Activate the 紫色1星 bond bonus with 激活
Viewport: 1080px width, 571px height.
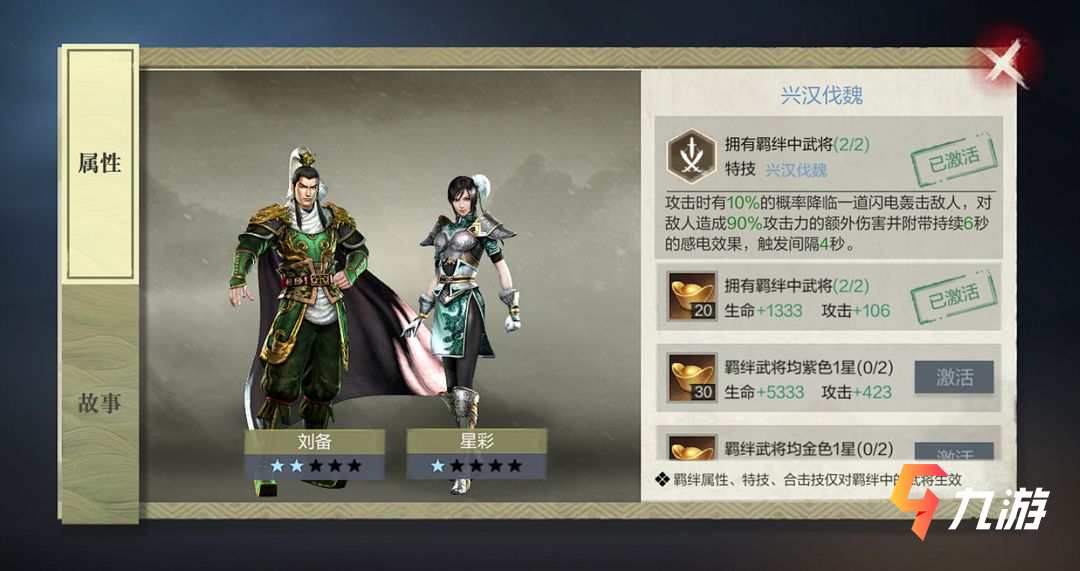coord(954,377)
